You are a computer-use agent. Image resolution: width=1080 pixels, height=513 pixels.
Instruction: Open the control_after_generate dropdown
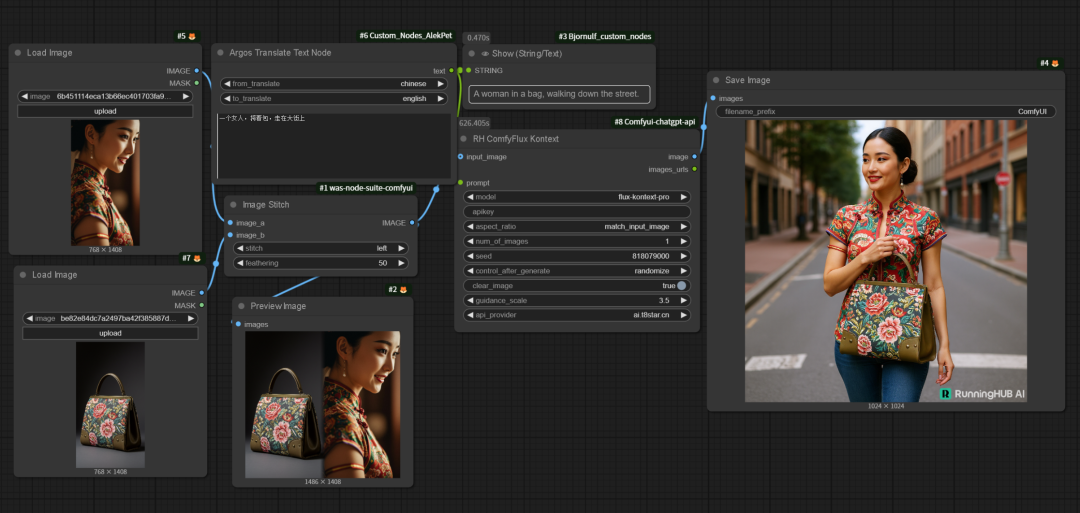click(x=576, y=271)
